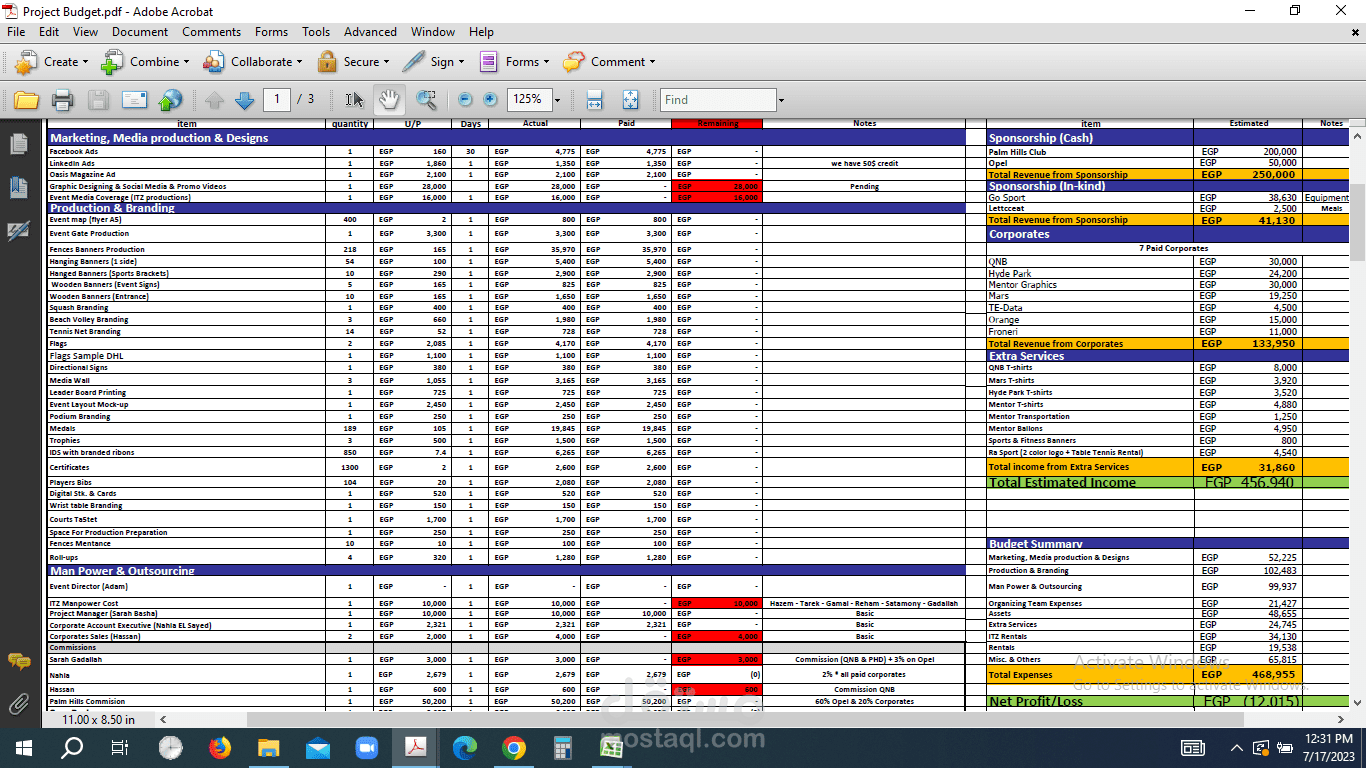Open the Pages navigation panel
This screenshot has width=1366, height=768.
pyautogui.click(x=18, y=144)
